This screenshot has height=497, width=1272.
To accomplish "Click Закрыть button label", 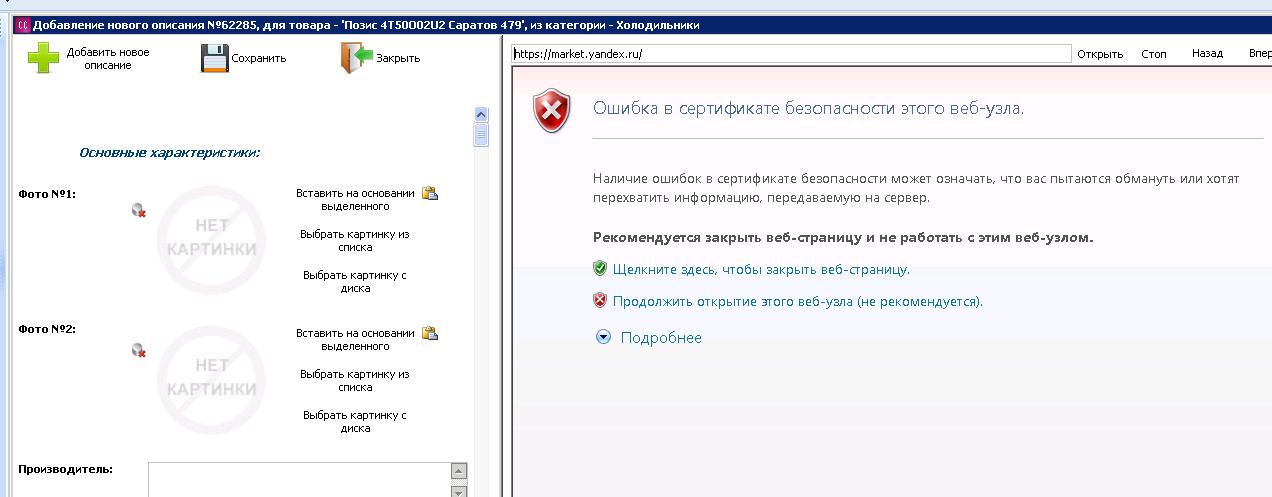I will pos(398,58).
